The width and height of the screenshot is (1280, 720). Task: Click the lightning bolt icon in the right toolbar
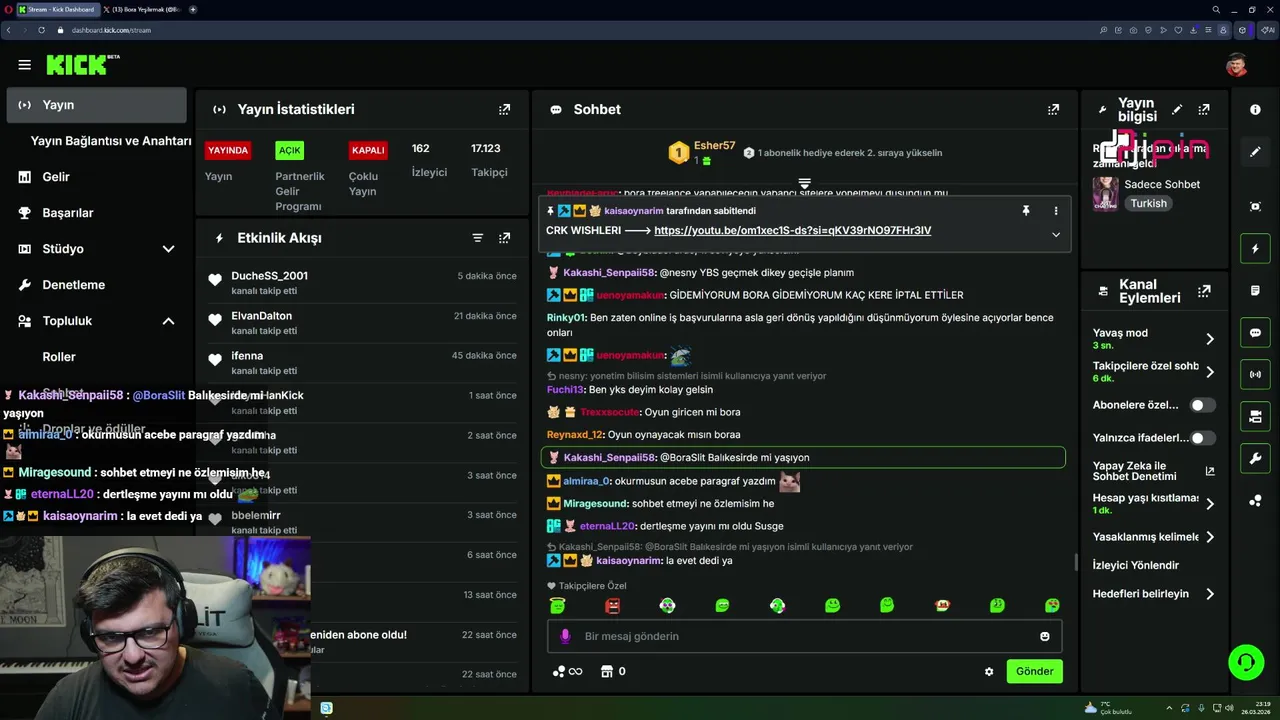(1255, 249)
